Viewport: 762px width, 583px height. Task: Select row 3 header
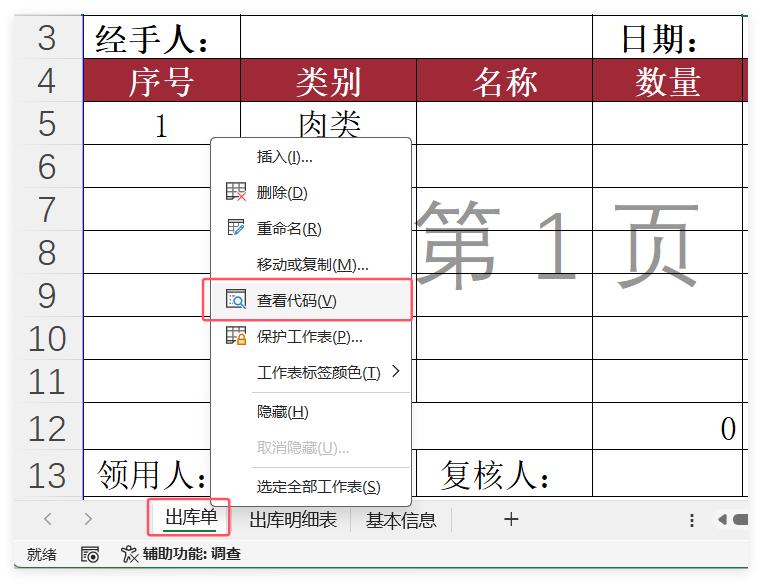coord(47,37)
